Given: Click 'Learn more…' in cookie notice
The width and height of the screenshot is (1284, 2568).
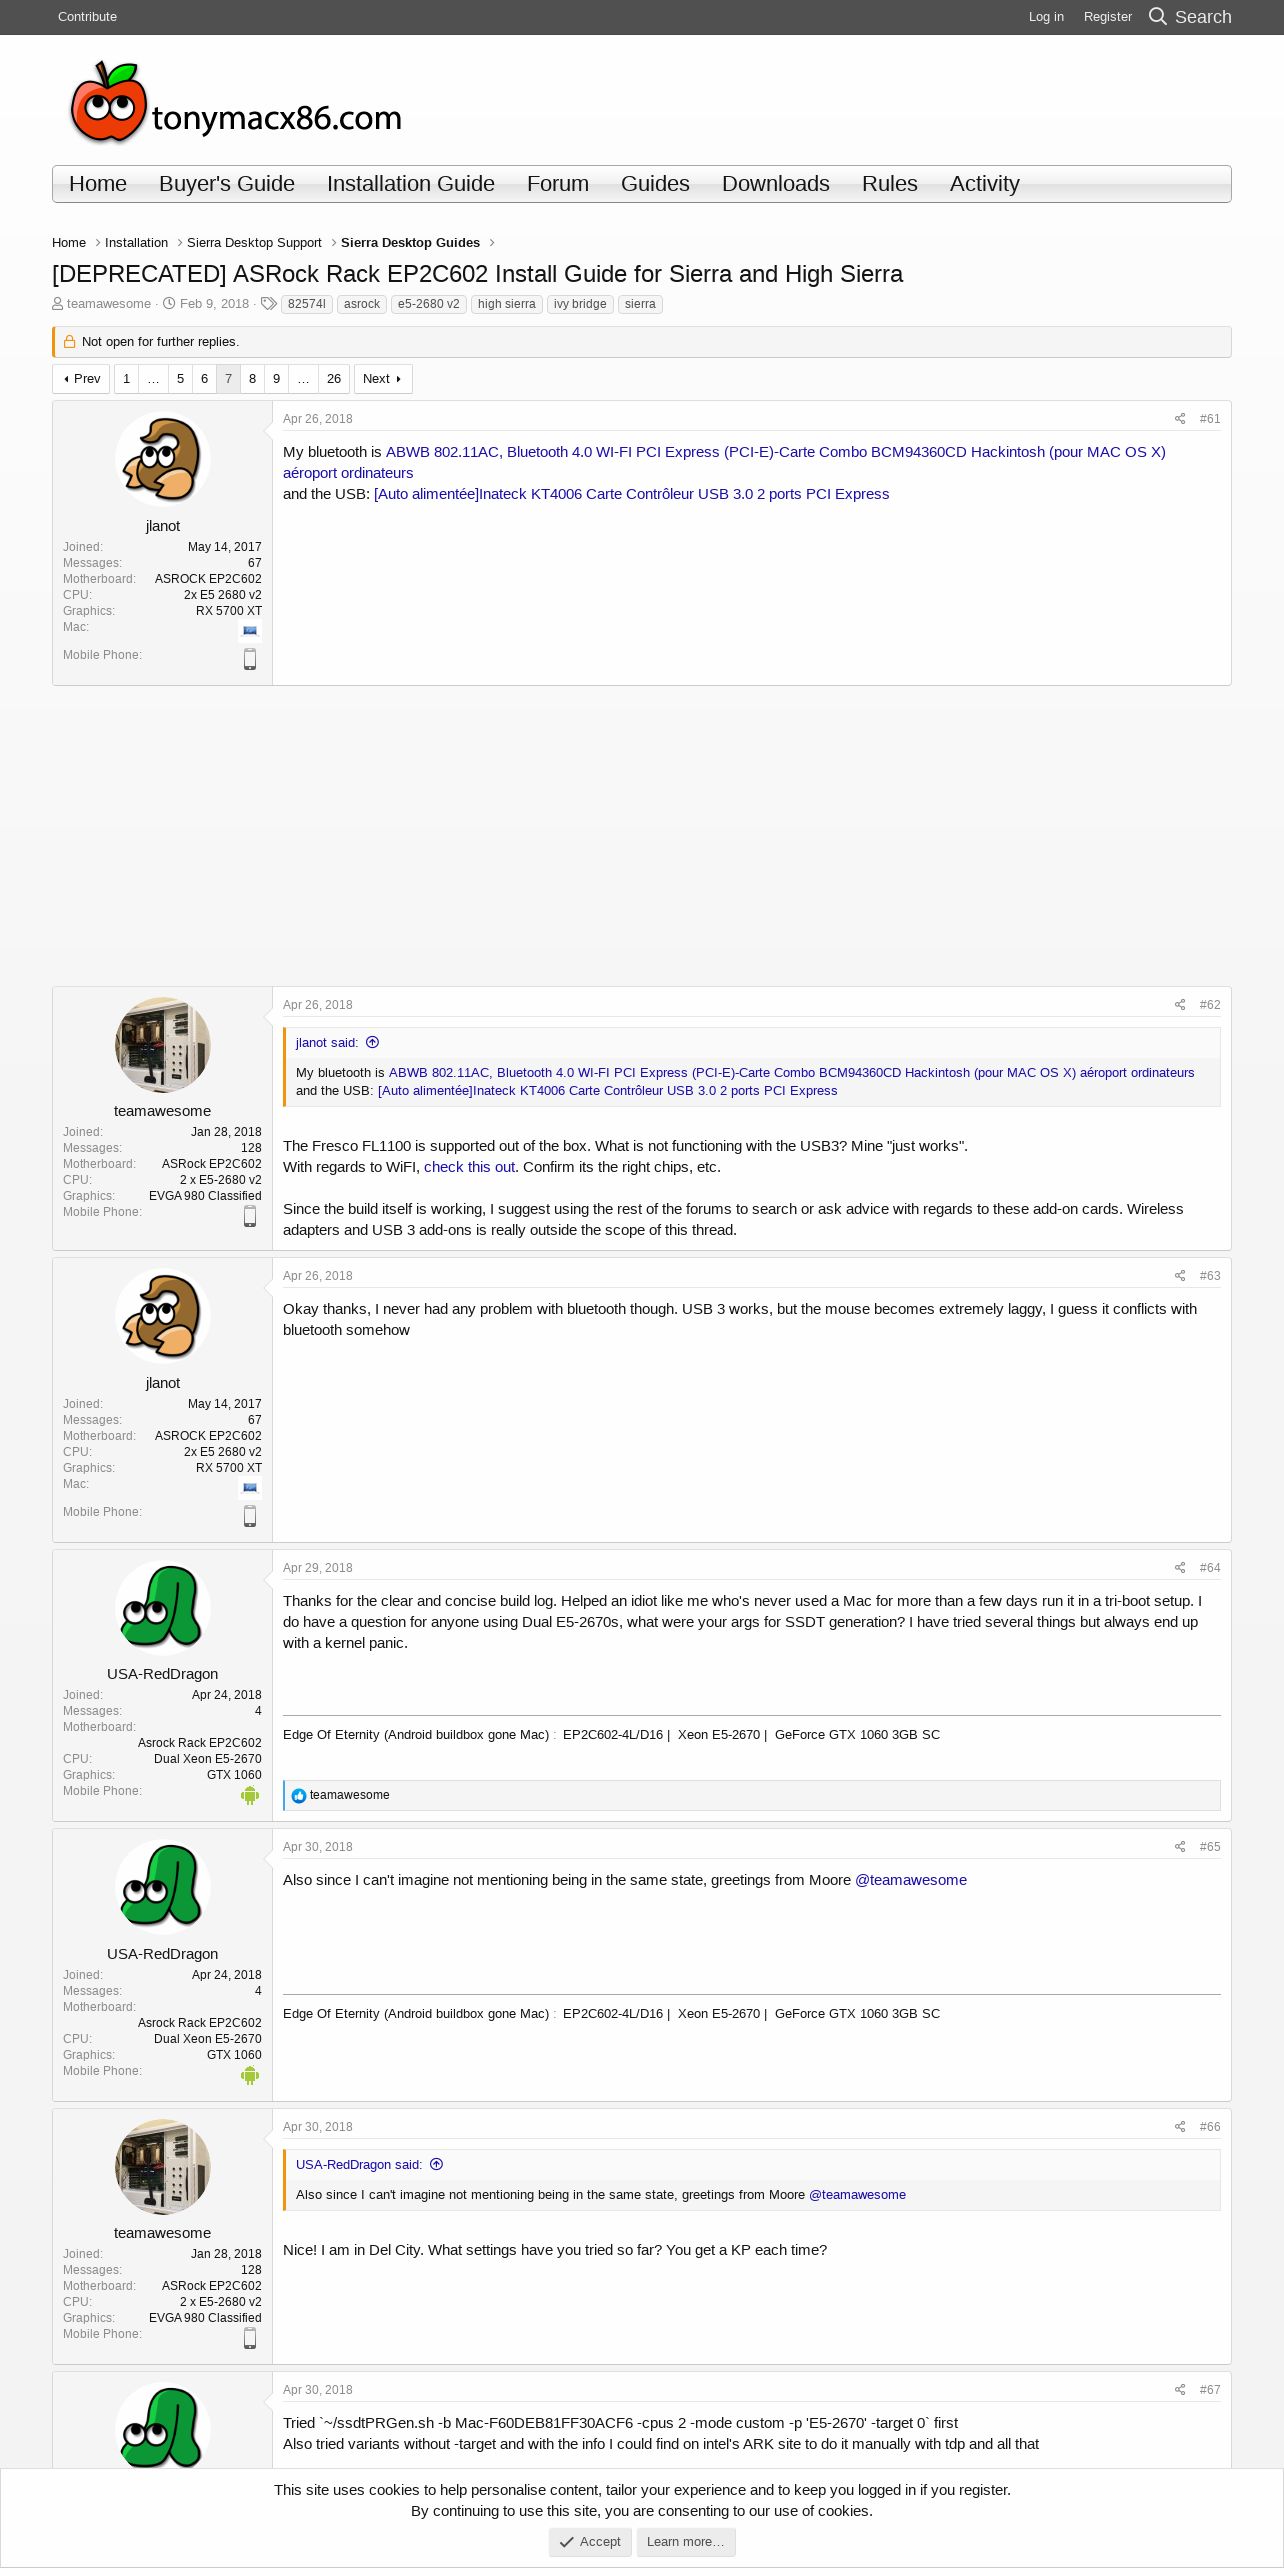Looking at the screenshot, I should point(686,2542).
